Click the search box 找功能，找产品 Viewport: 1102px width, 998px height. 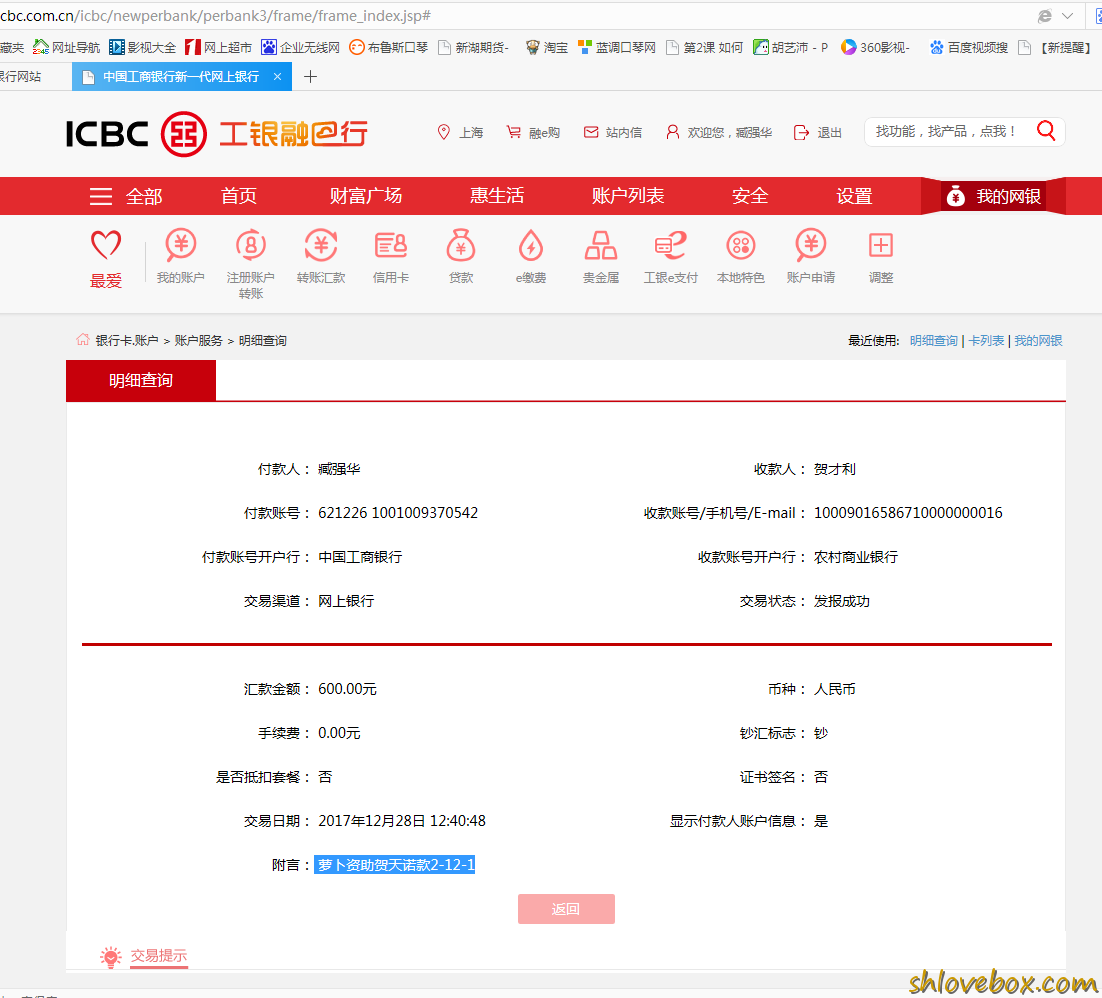pyautogui.click(x=945, y=131)
